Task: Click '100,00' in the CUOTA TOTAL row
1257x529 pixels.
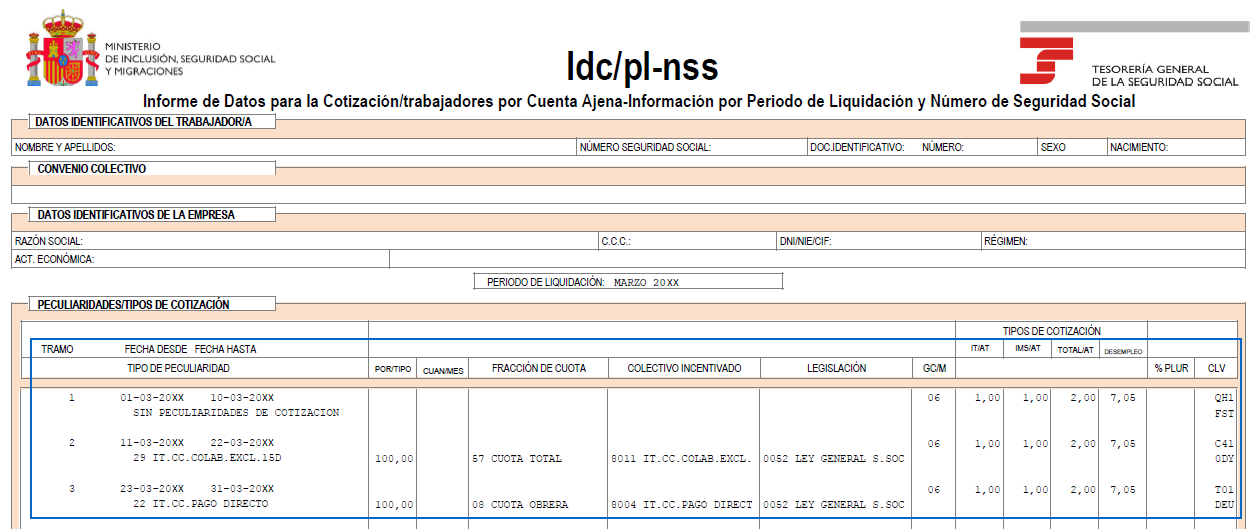Action: (x=393, y=459)
